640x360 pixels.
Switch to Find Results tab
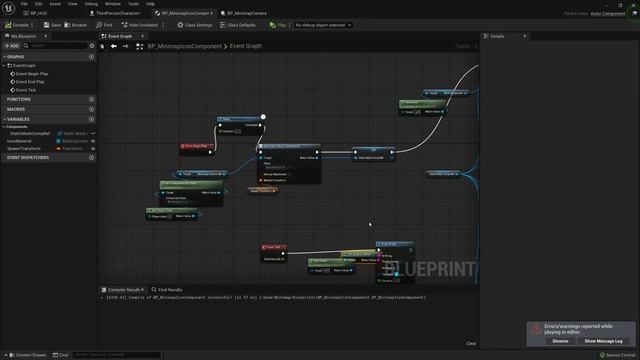point(167,289)
